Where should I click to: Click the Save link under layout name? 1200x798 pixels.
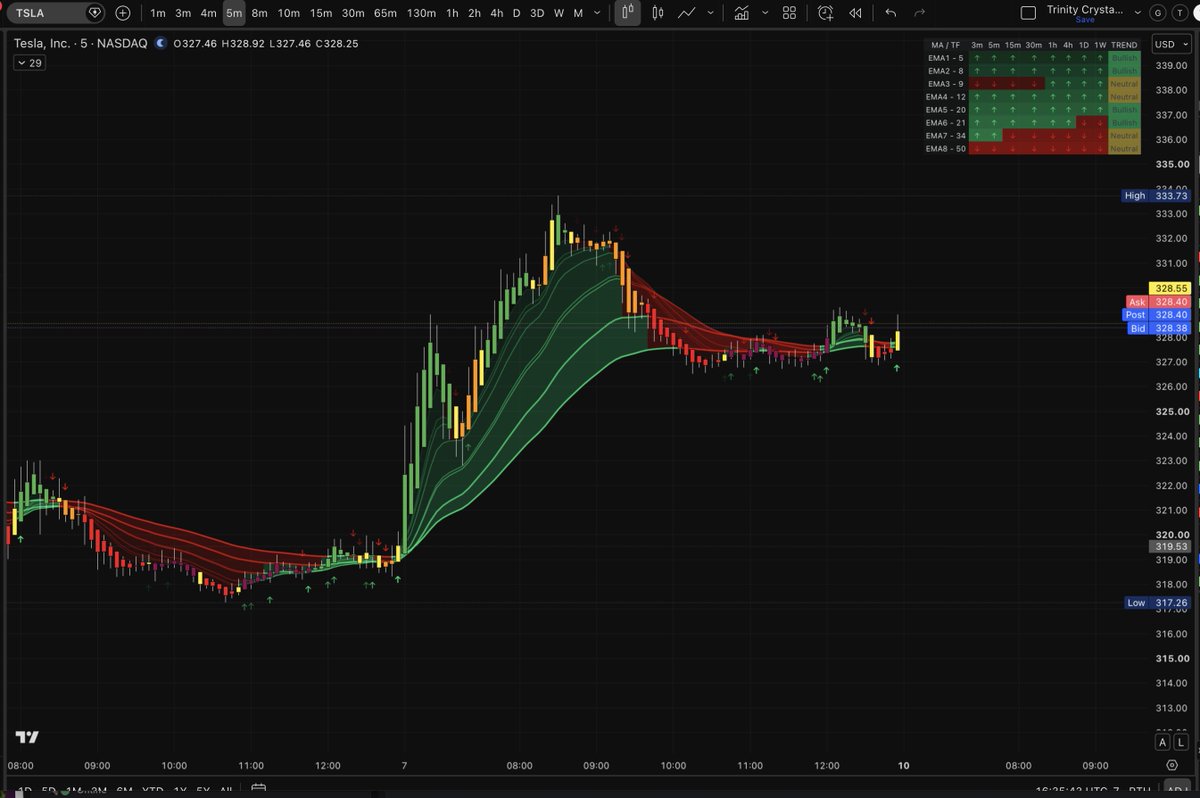(x=1085, y=20)
